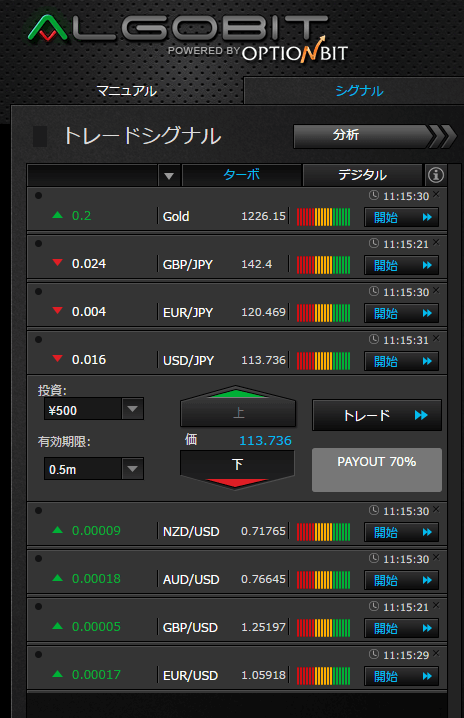Close the EUR/USD signal row
The width and height of the screenshot is (464, 718).
[x=436, y=653]
